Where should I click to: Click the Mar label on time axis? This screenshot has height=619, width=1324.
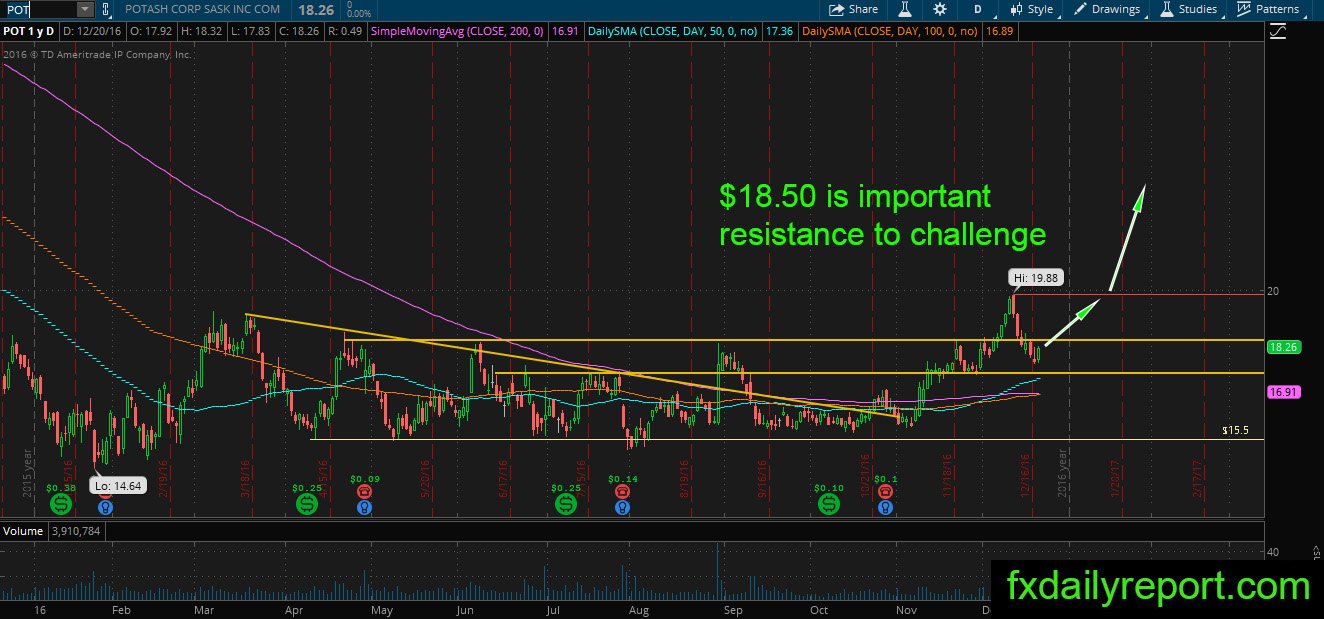click(x=203, y=609)
